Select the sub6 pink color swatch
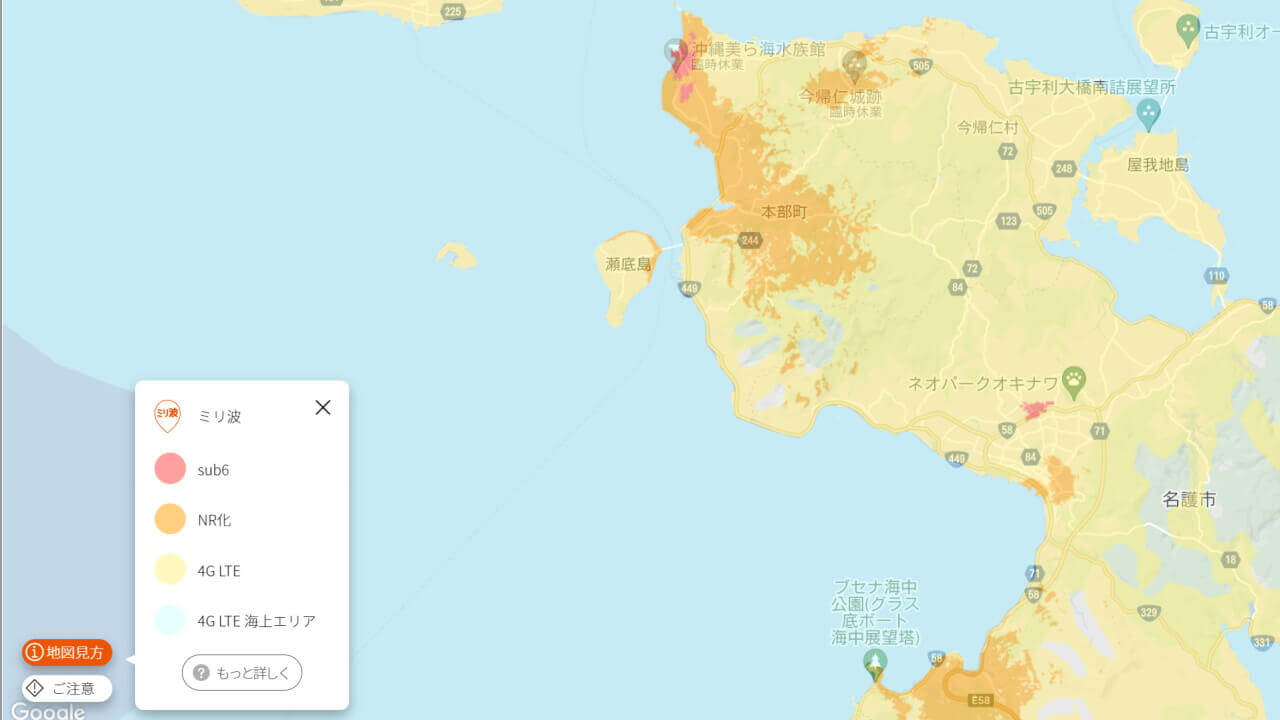This screenshot has height=720, width=1280. [x=170, y=469]
